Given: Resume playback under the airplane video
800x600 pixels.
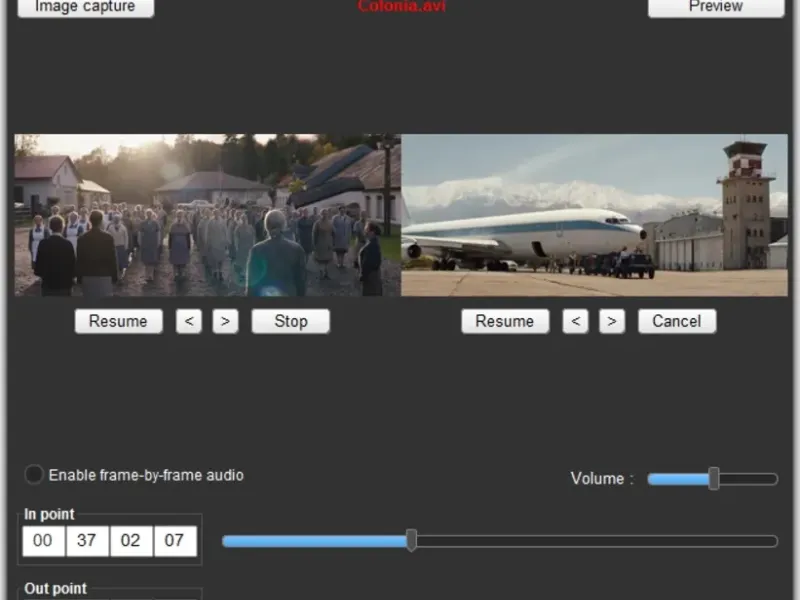Looking at the screenshot, I should [505, 321].
